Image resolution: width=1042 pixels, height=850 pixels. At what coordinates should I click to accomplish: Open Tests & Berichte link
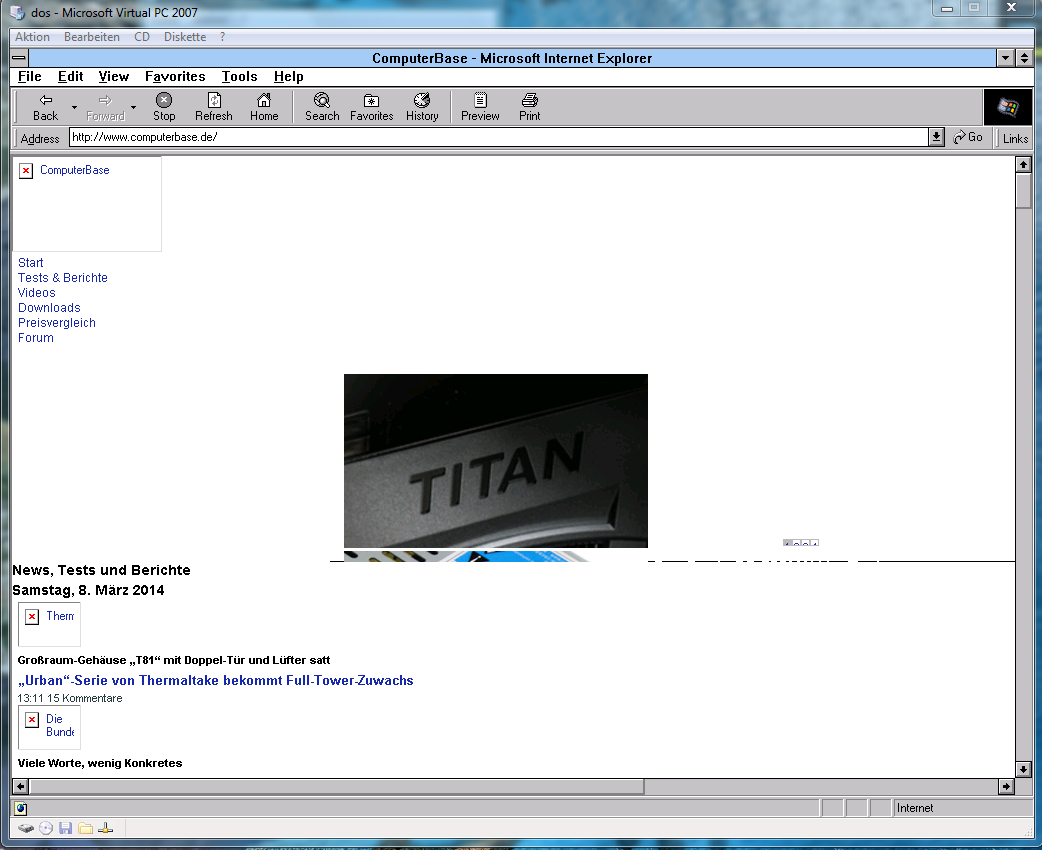(x=62, y=278)
